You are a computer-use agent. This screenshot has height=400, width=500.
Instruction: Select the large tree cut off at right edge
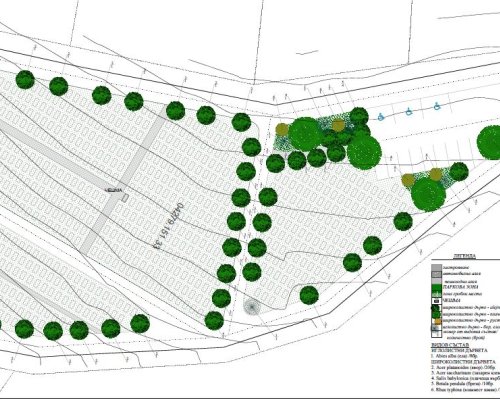489,143
